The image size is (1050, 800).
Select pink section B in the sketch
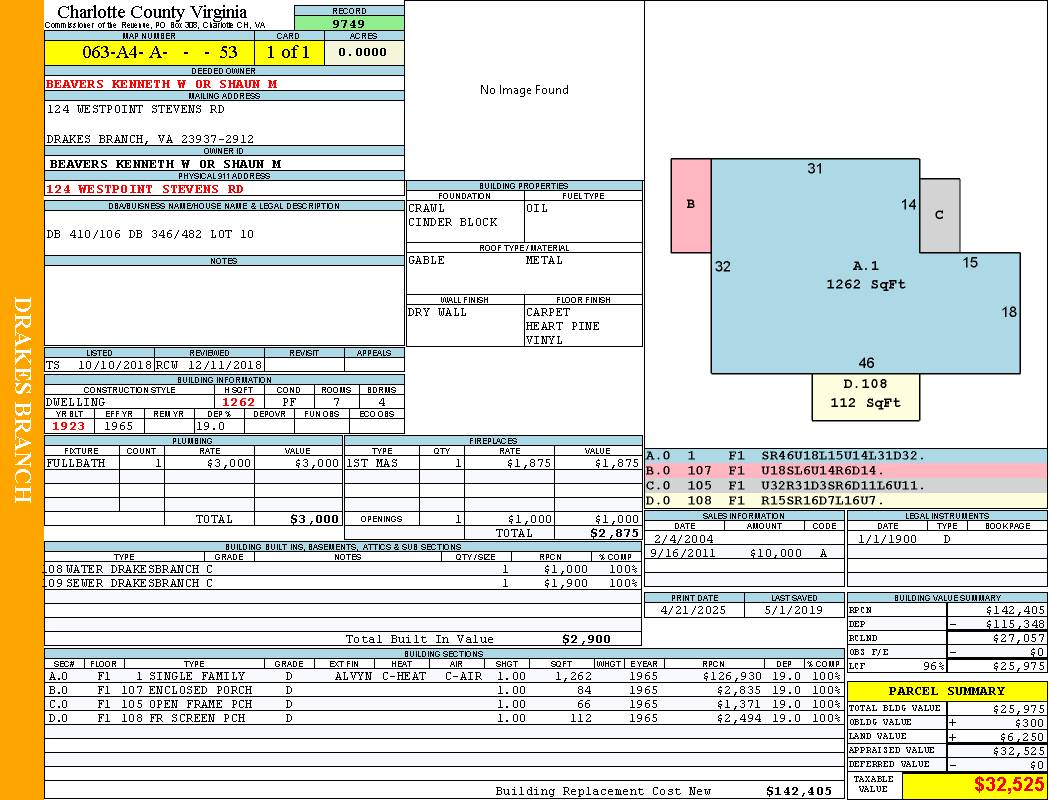tap(690, 205)
